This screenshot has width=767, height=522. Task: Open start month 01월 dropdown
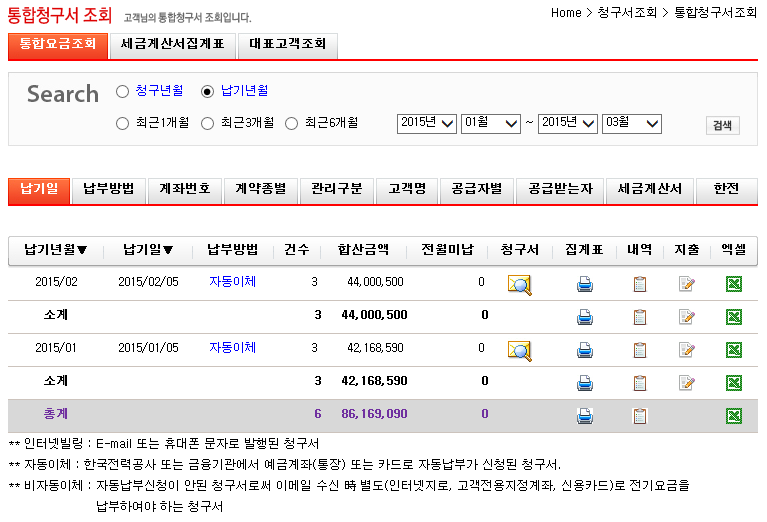point(491,123)
